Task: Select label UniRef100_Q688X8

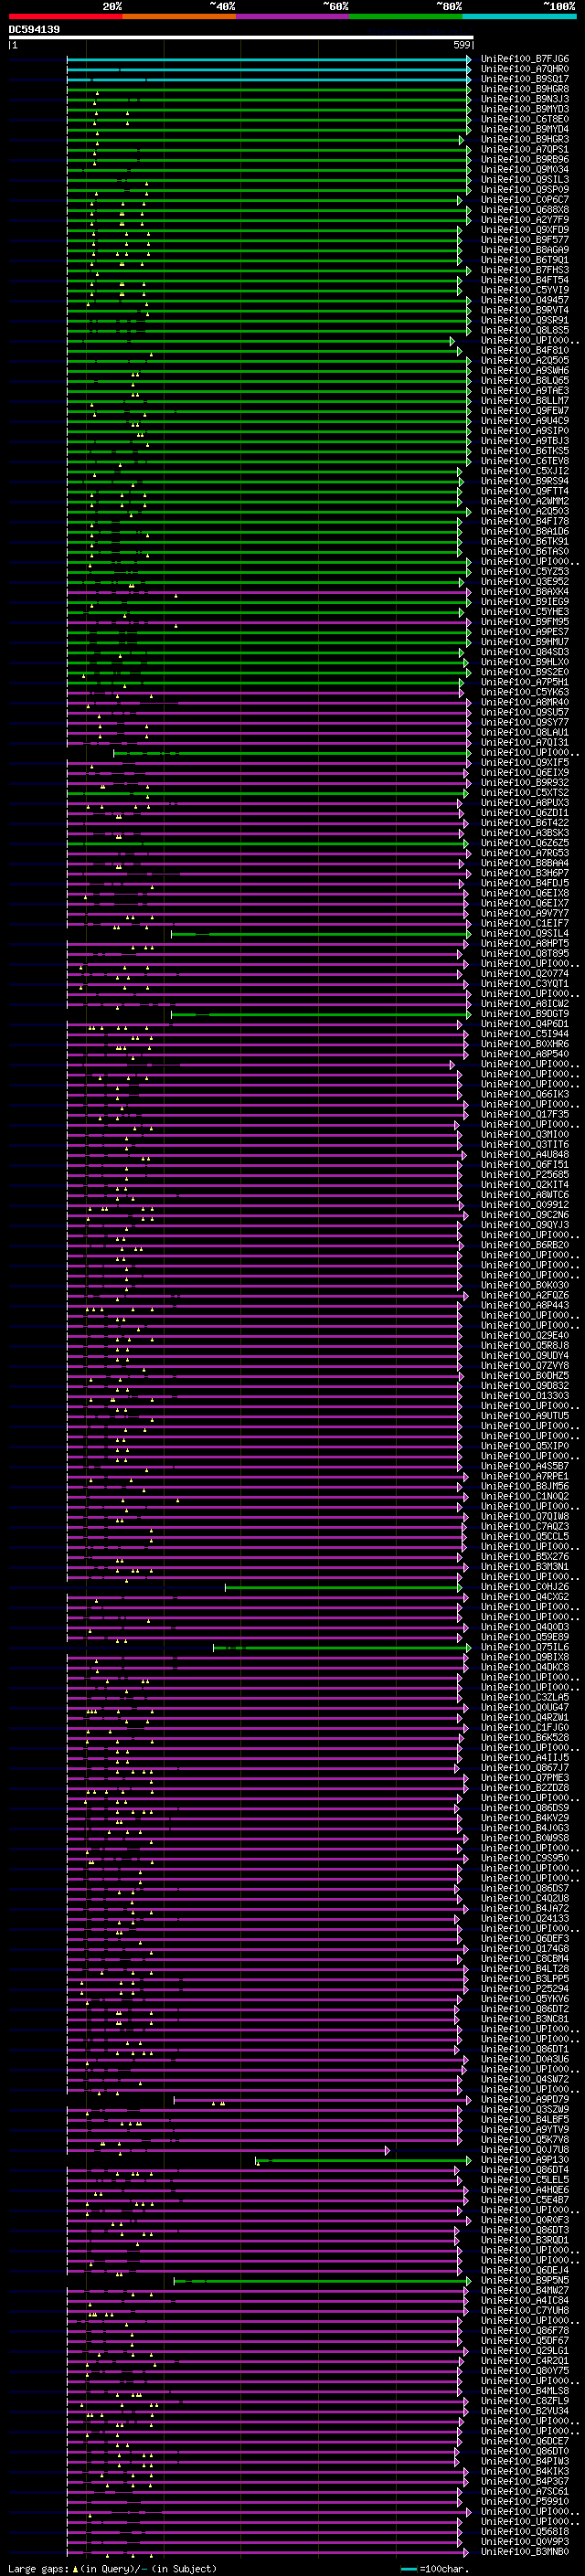Action: click(524, 210)
